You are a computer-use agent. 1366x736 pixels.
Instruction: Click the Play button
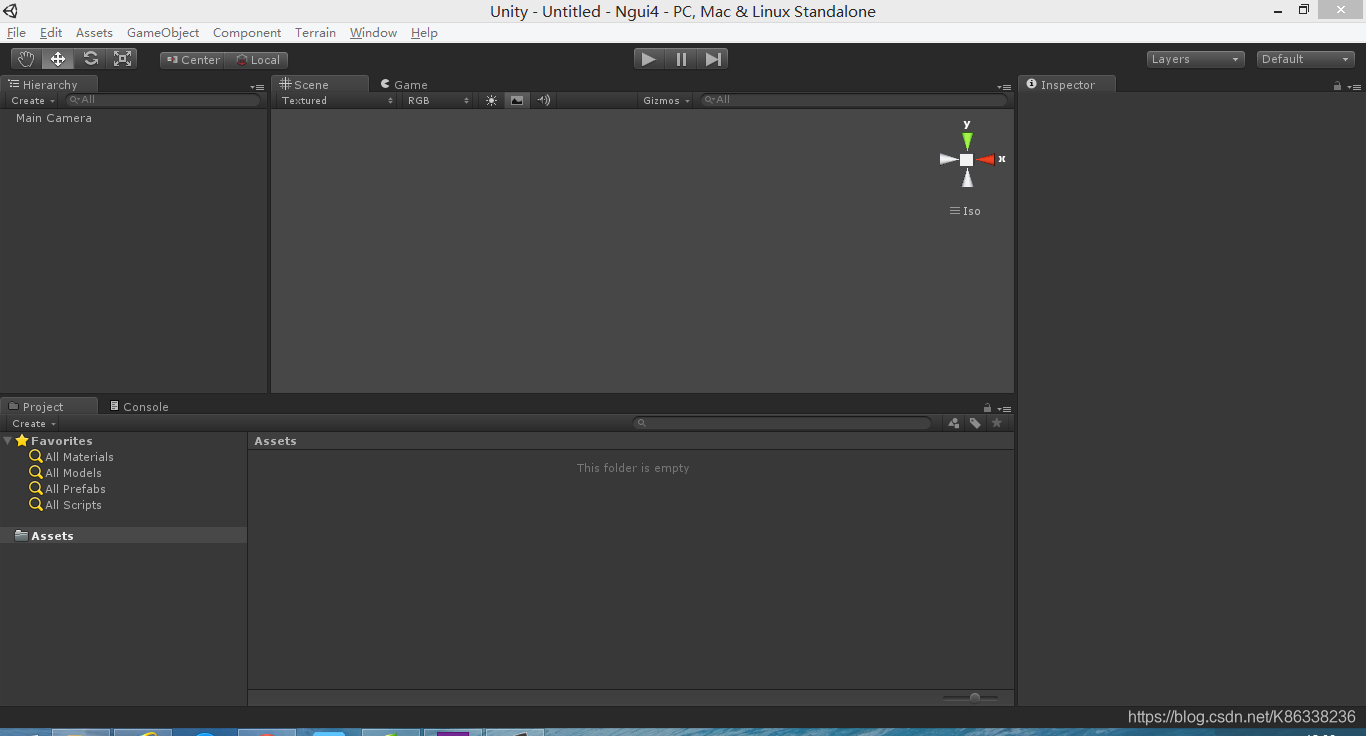[649, 59]
